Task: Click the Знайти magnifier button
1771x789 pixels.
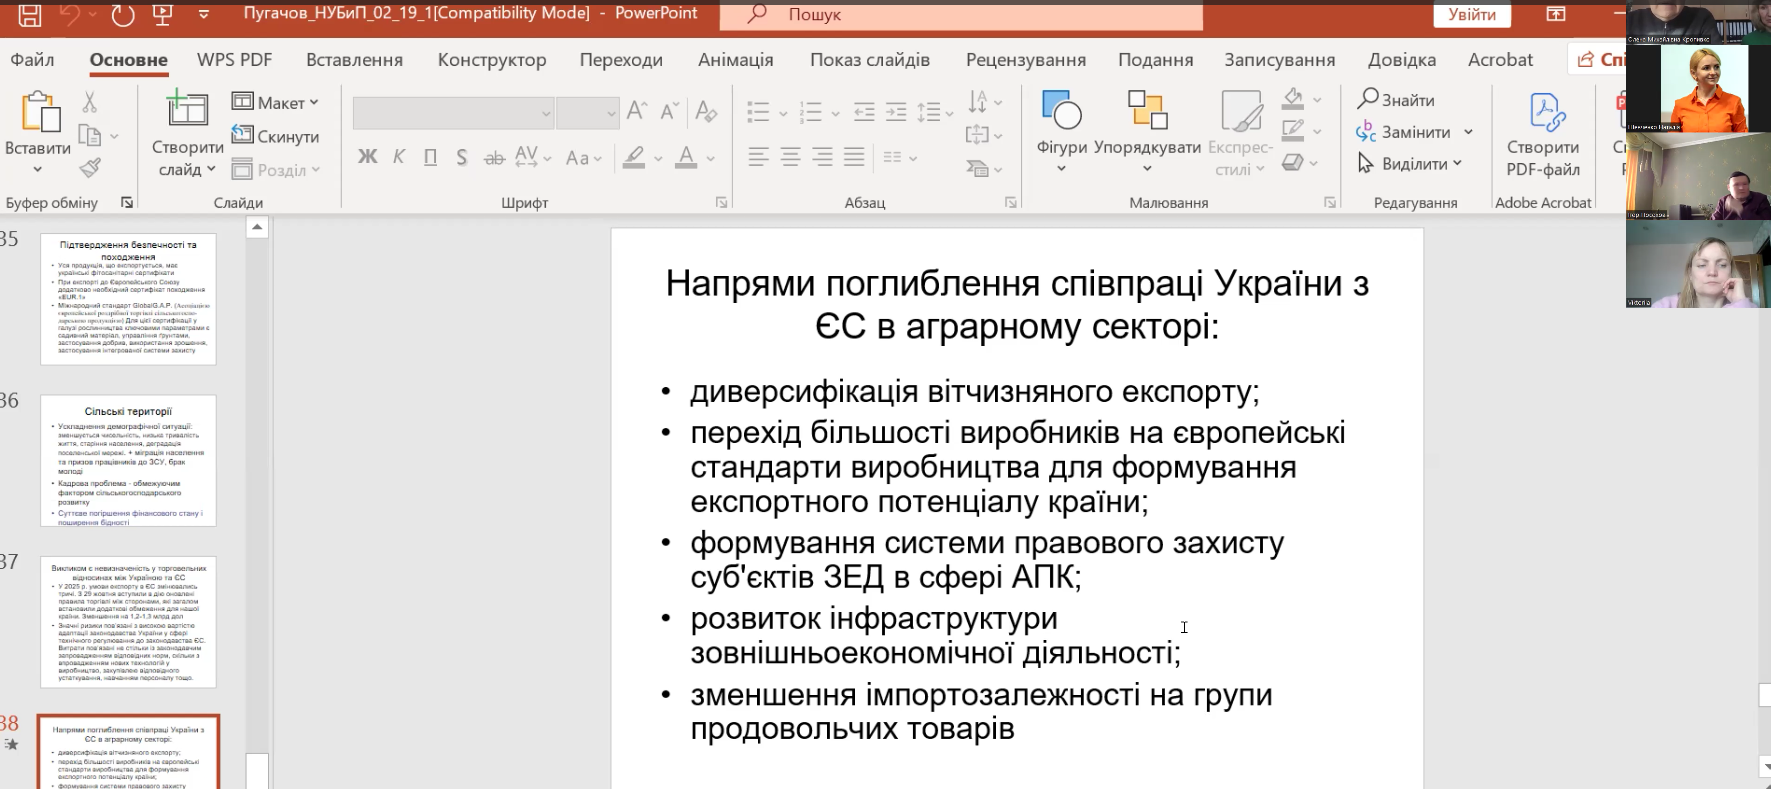Action: (x=1396, y=99)
